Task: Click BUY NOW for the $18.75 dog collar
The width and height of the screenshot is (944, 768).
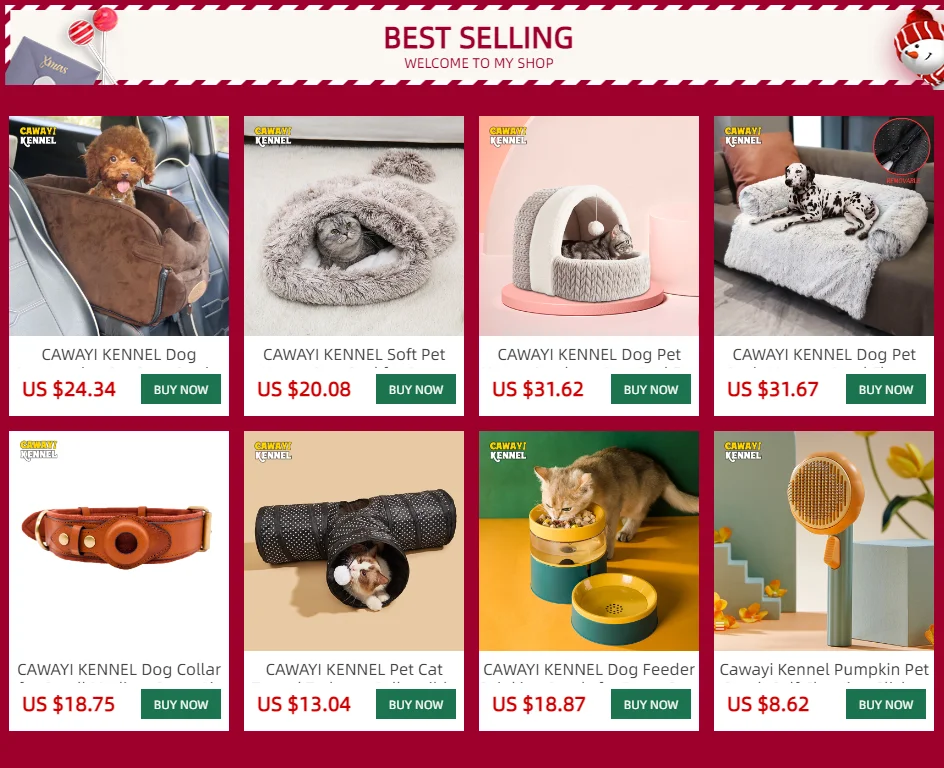Action: coord(181,704)
